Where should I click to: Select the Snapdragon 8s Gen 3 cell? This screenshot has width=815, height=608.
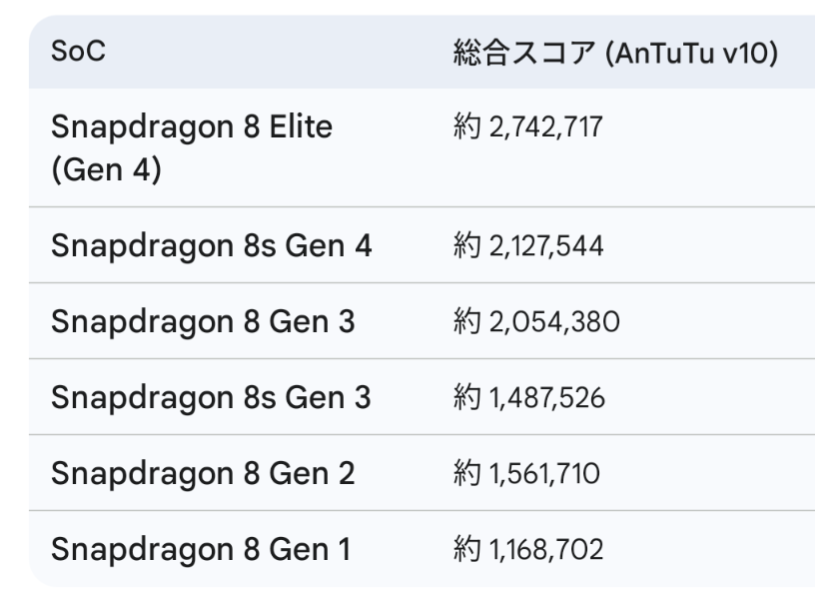click(x=211, y=397)
